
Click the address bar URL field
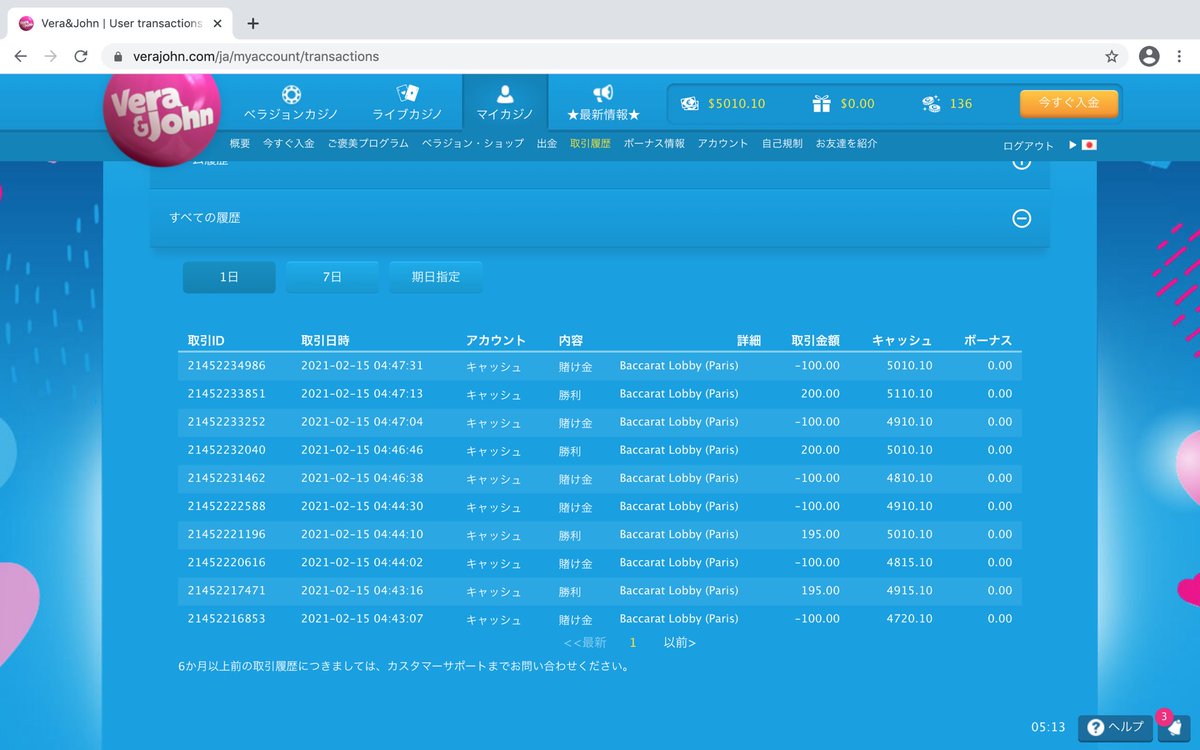click(x=615, y=56)
